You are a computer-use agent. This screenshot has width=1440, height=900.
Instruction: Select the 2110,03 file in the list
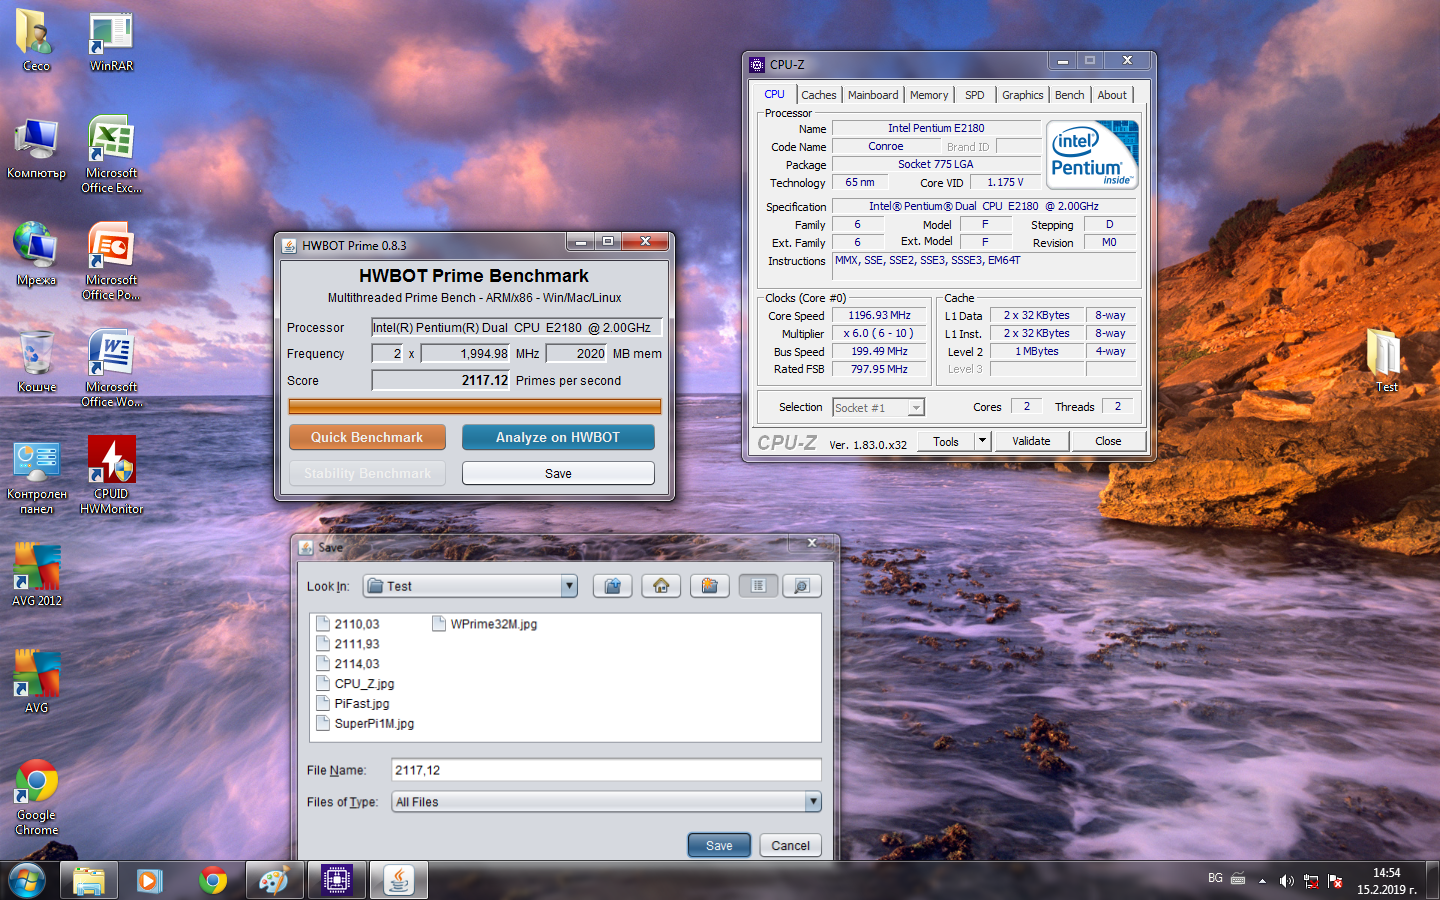click(x=347, y=623)
